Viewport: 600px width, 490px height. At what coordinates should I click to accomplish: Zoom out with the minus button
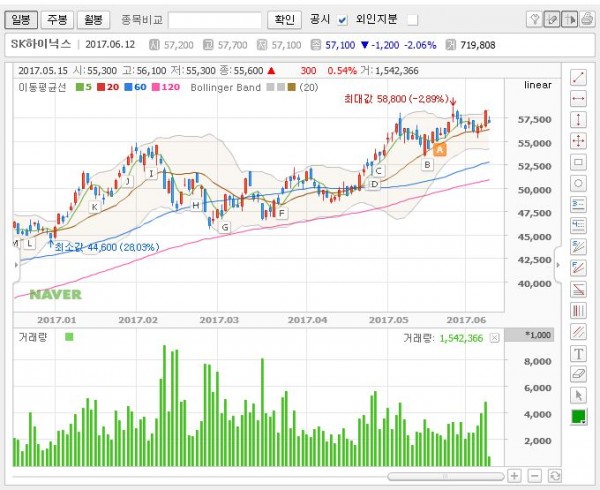tap(535, 476)
